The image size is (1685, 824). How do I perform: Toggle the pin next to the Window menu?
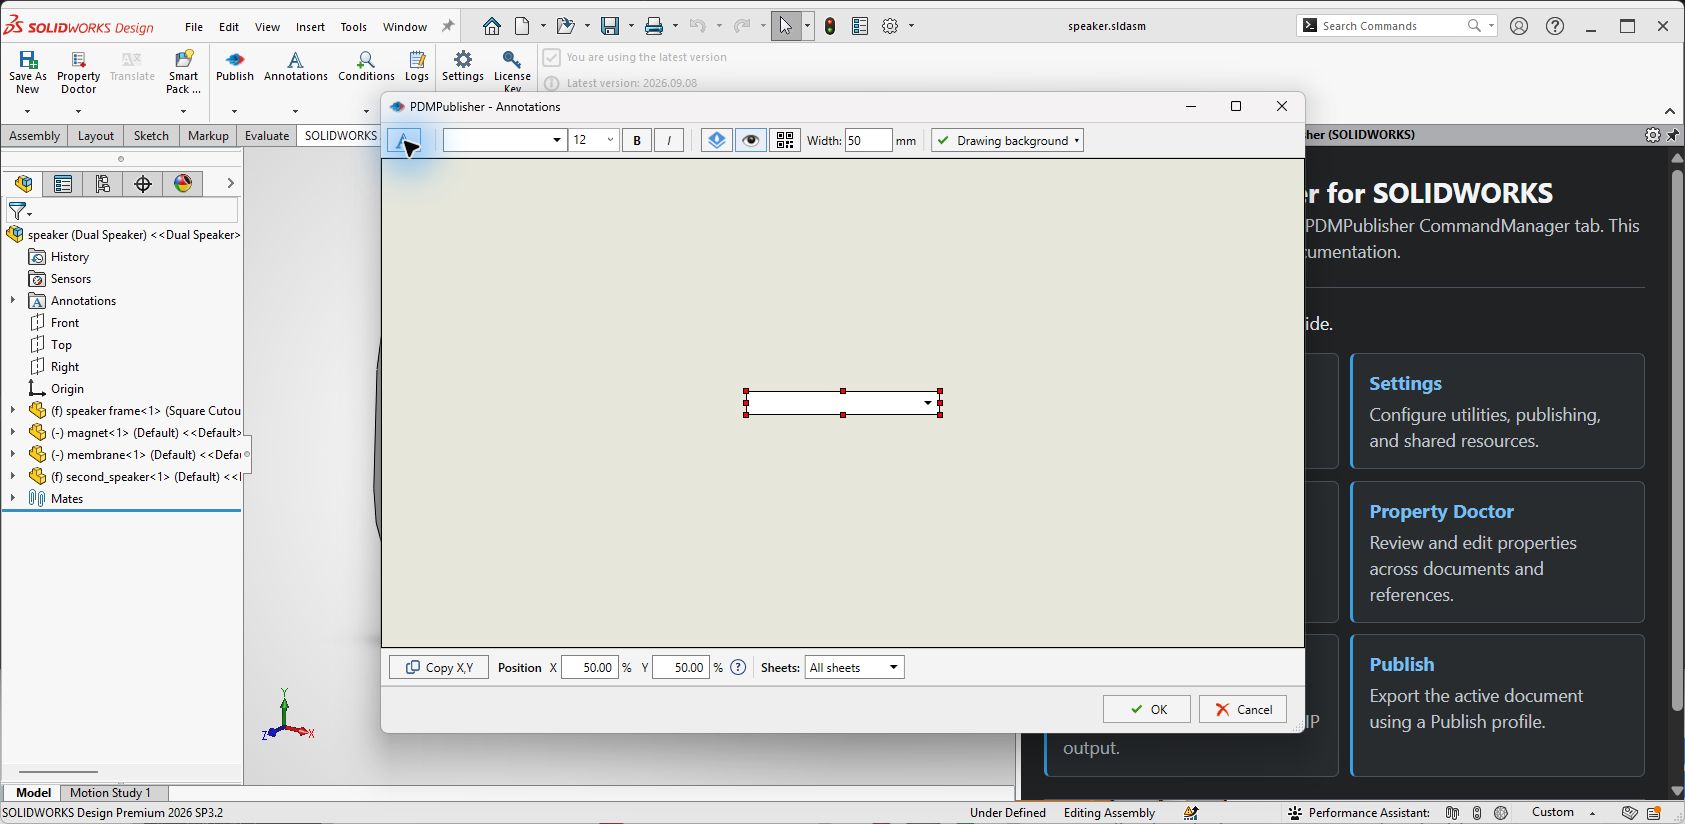448,26
